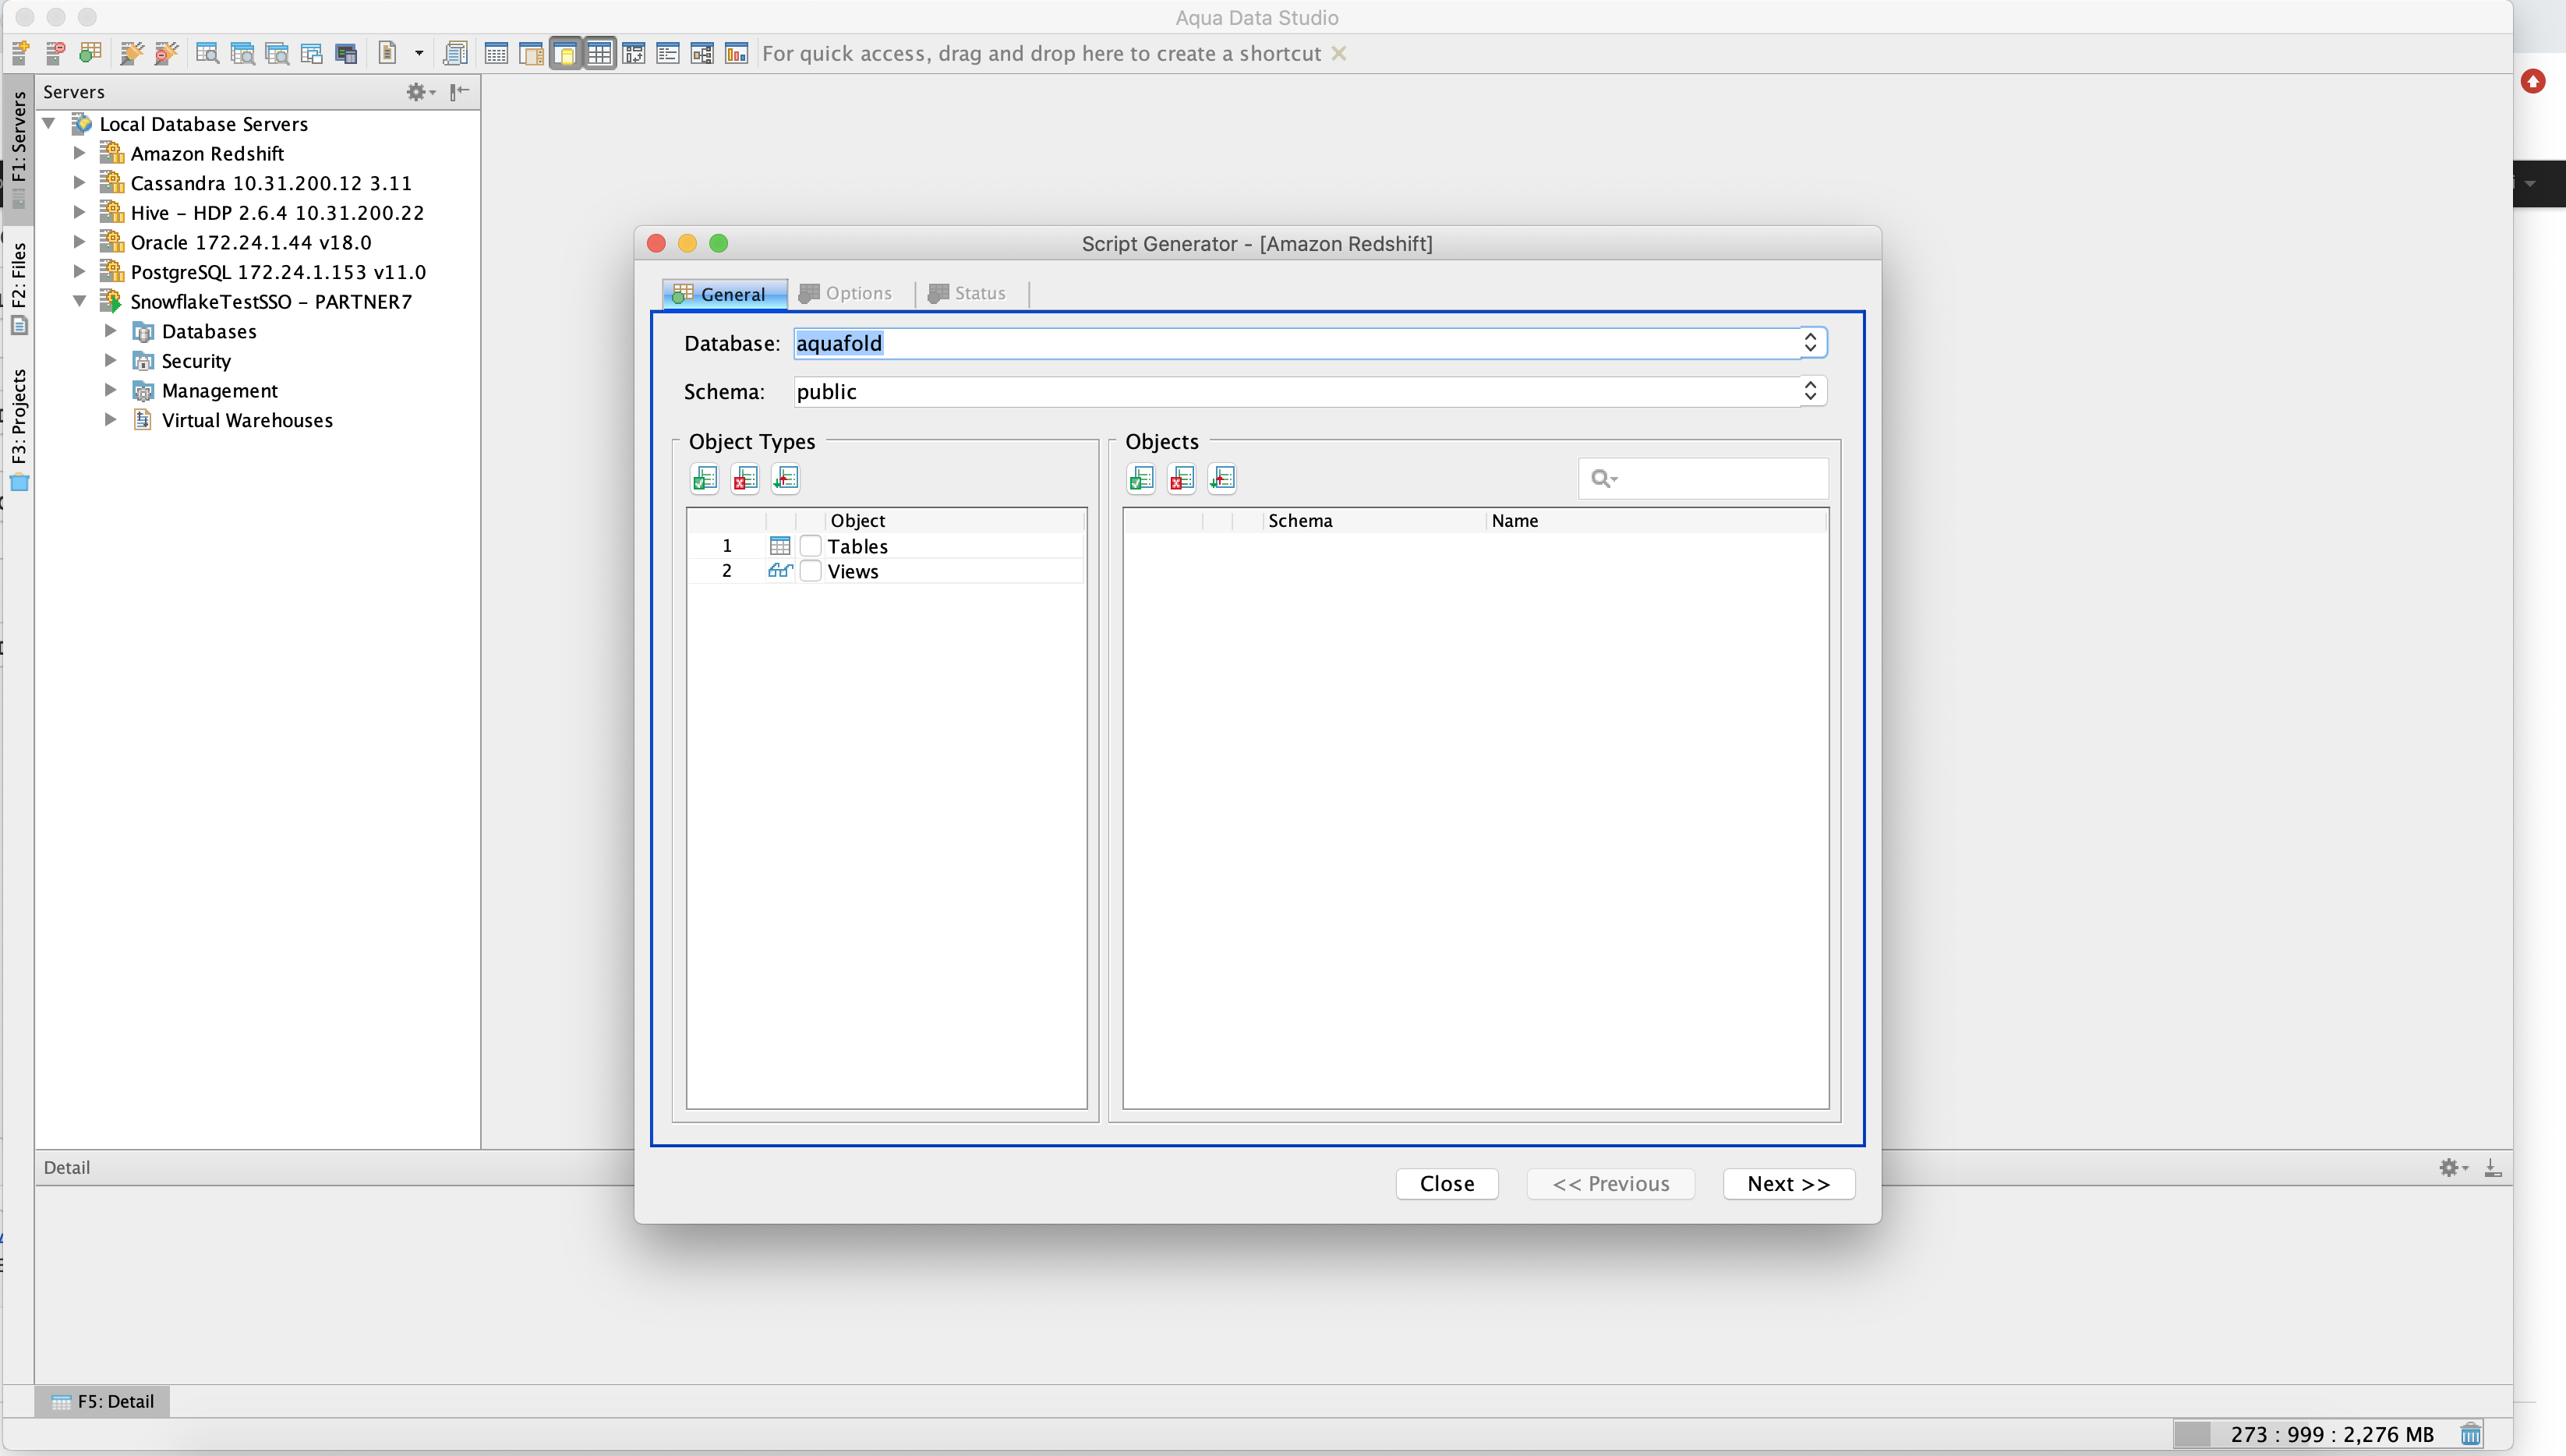Click the Next >> button
Image resolution: width=2566 pixels, height=1456 pixels.
coord(1788,1183)
